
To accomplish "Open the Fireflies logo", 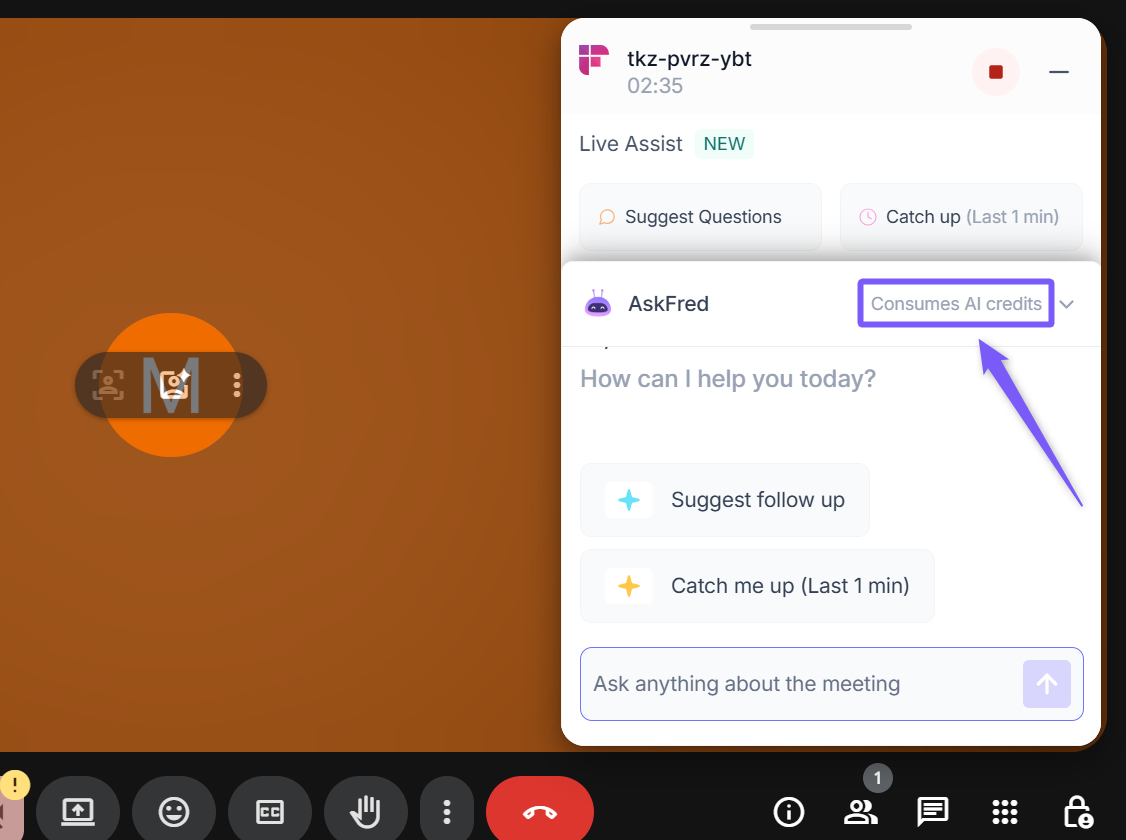I will tap(594, 60).
